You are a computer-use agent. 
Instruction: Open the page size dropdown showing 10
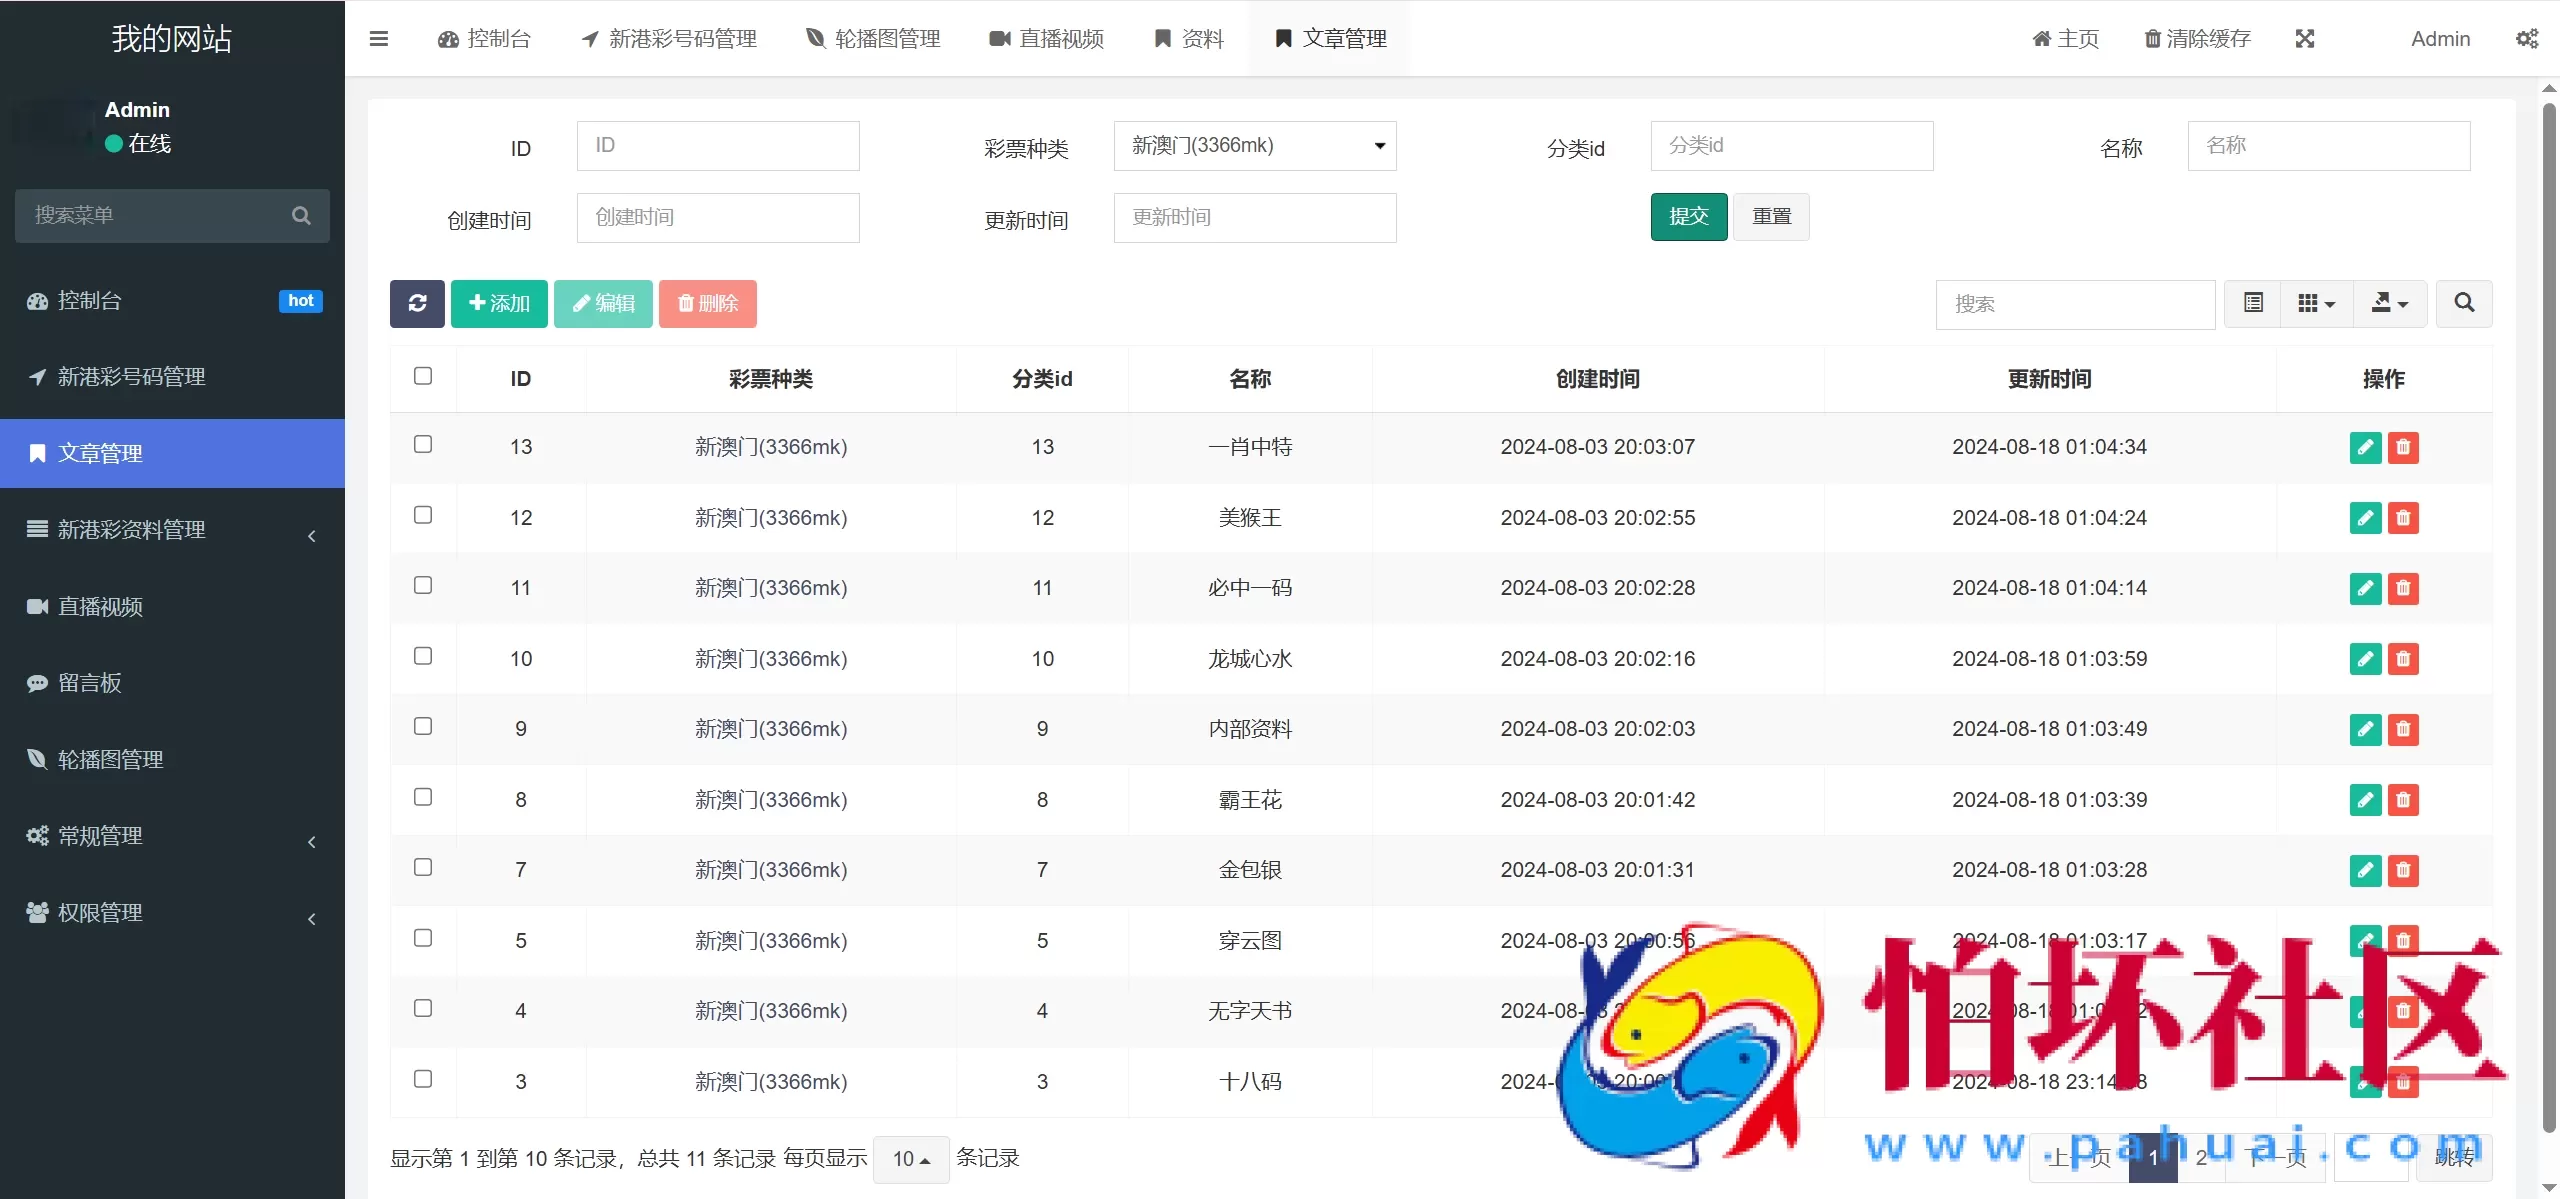(909, 1158)
